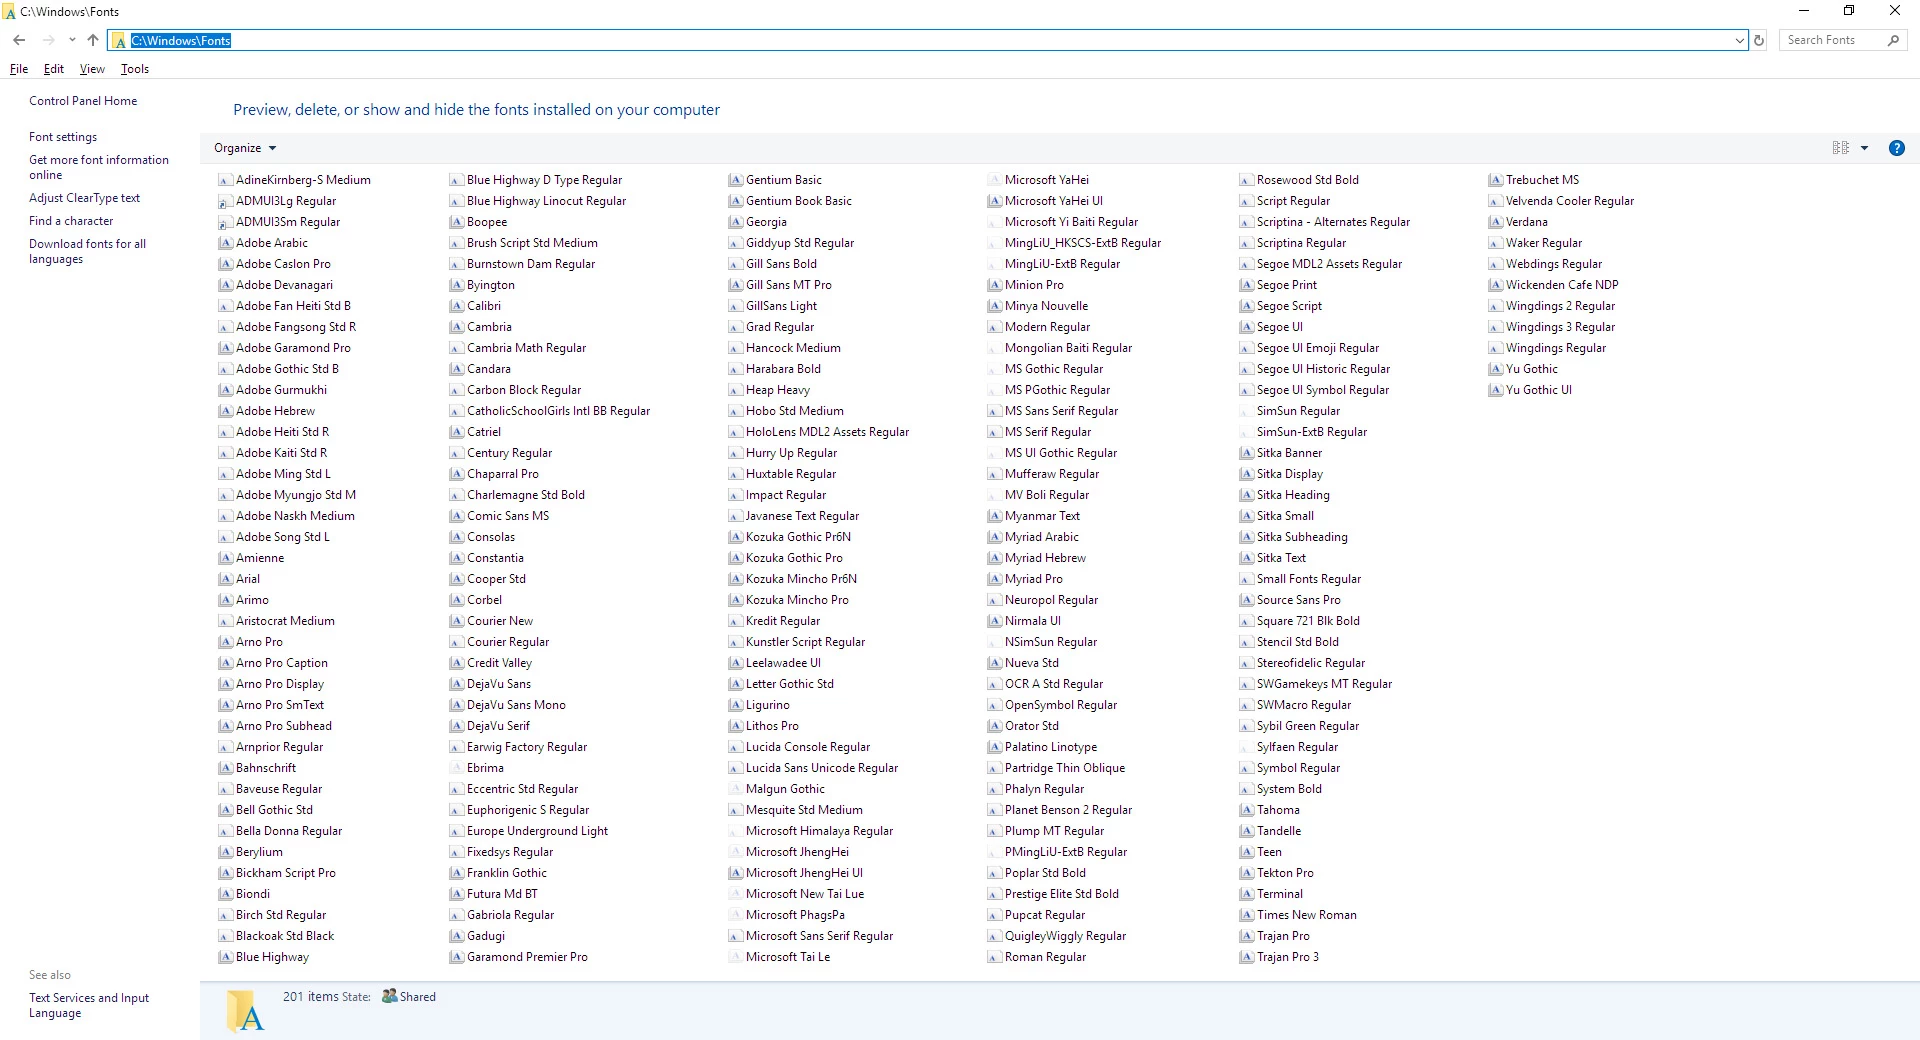Image resolution: width=1920 pixels, height=1040 pixels.
Task: Select Roman Regular font name
Action: point(1045,957)
